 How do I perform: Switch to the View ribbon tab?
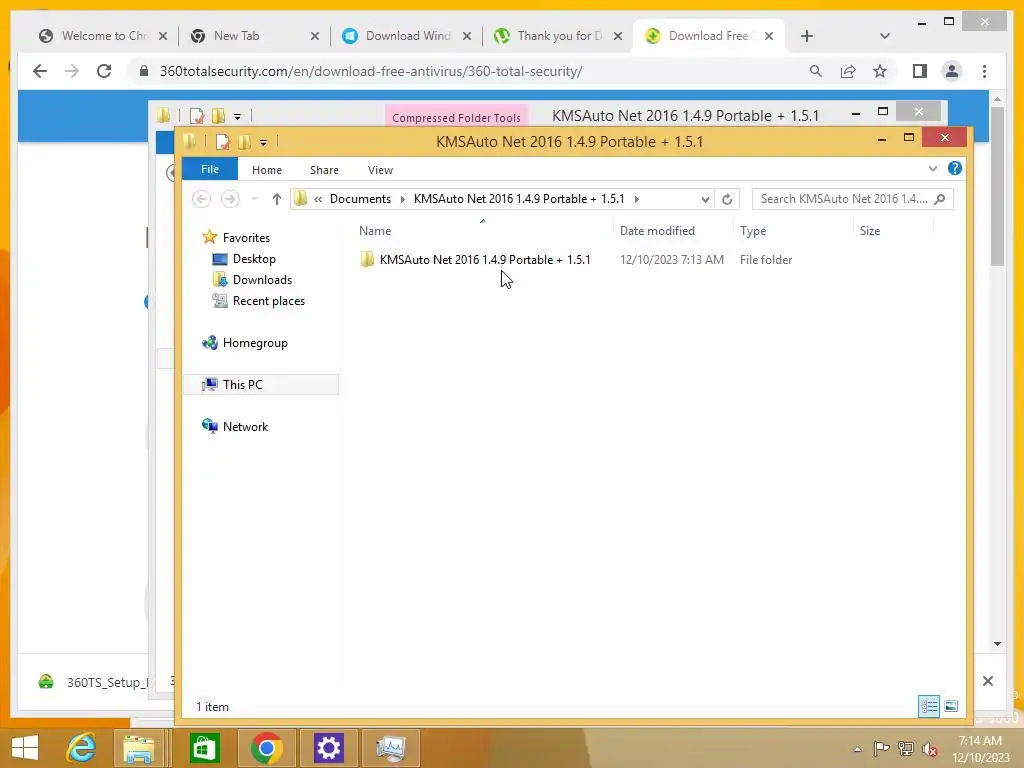pyautogui.click(x=380, y=170)
